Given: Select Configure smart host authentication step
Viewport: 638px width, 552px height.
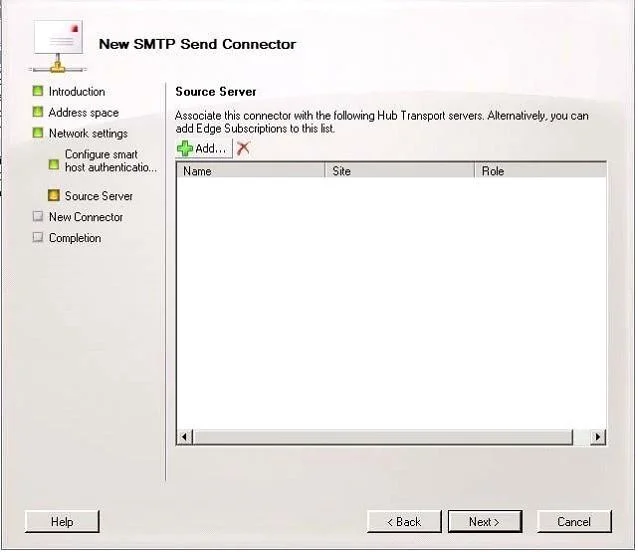Looking at the screenshot, I should coord(111,161).
